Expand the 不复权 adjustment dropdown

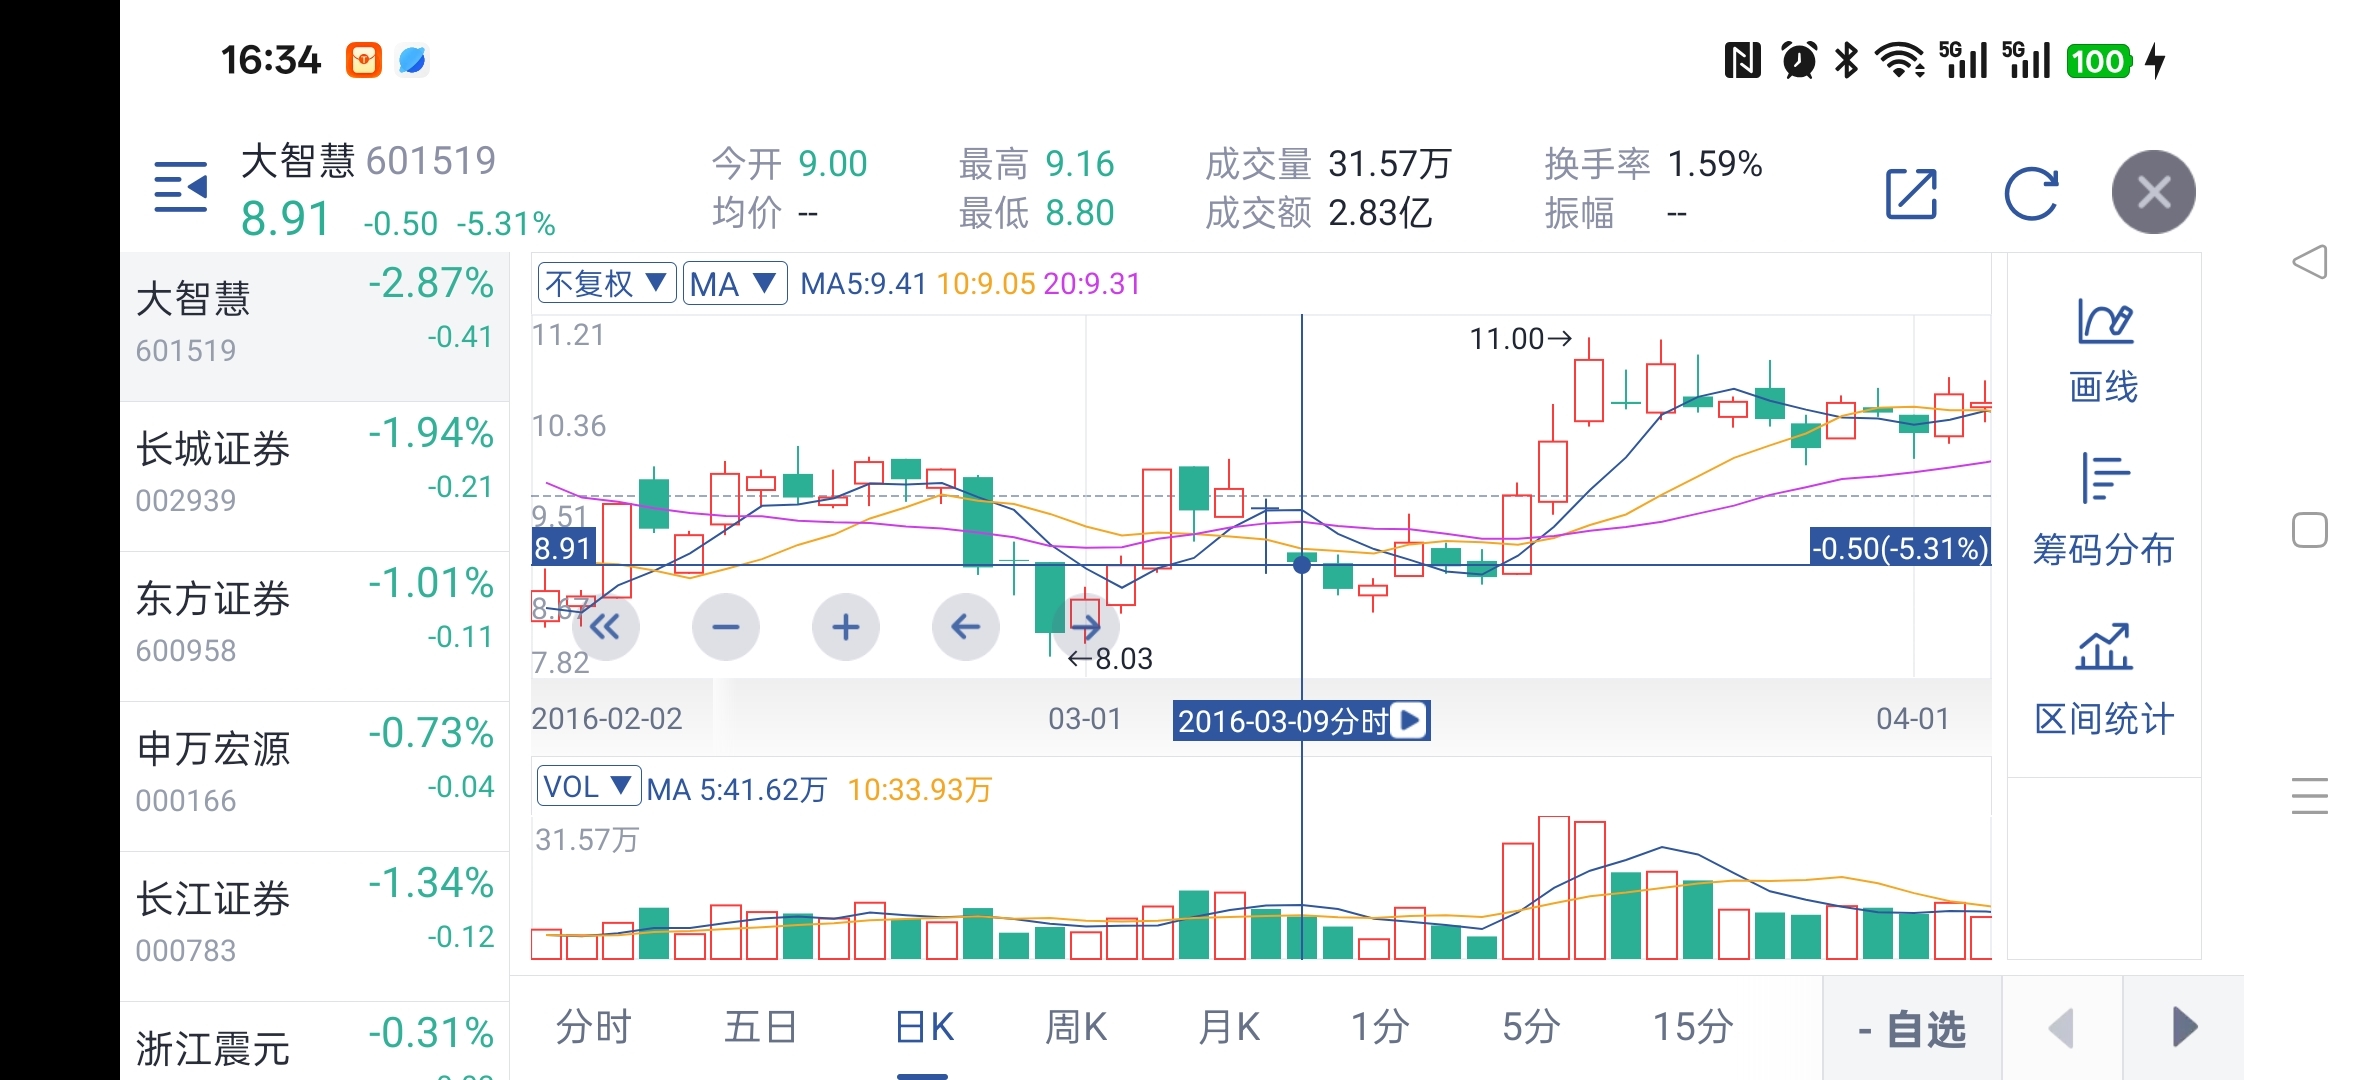pyautogui.click(x=607, y=284)
